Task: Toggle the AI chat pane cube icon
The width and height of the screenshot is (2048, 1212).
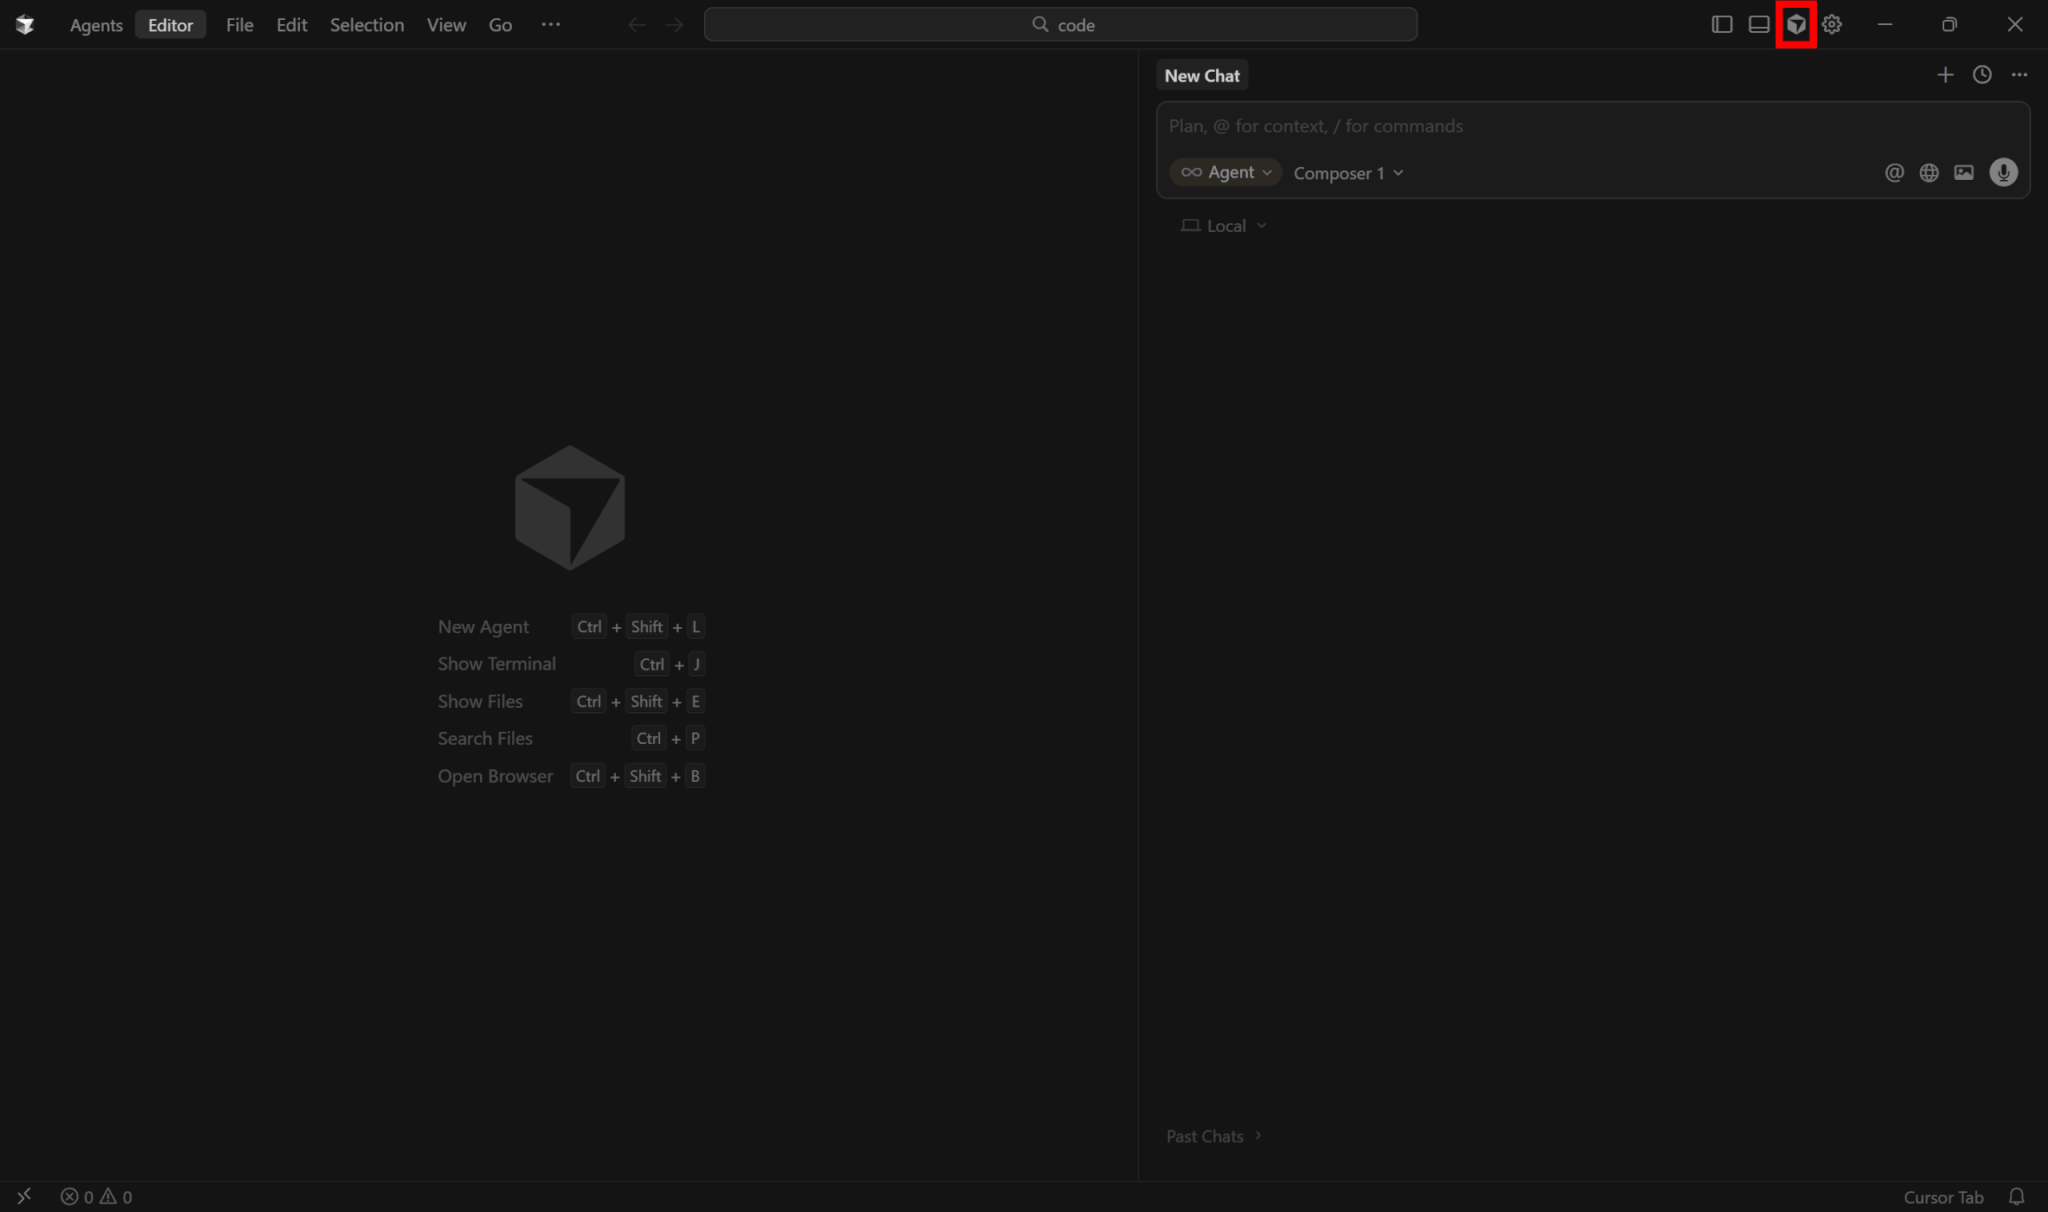Action: pos(1796,24)
